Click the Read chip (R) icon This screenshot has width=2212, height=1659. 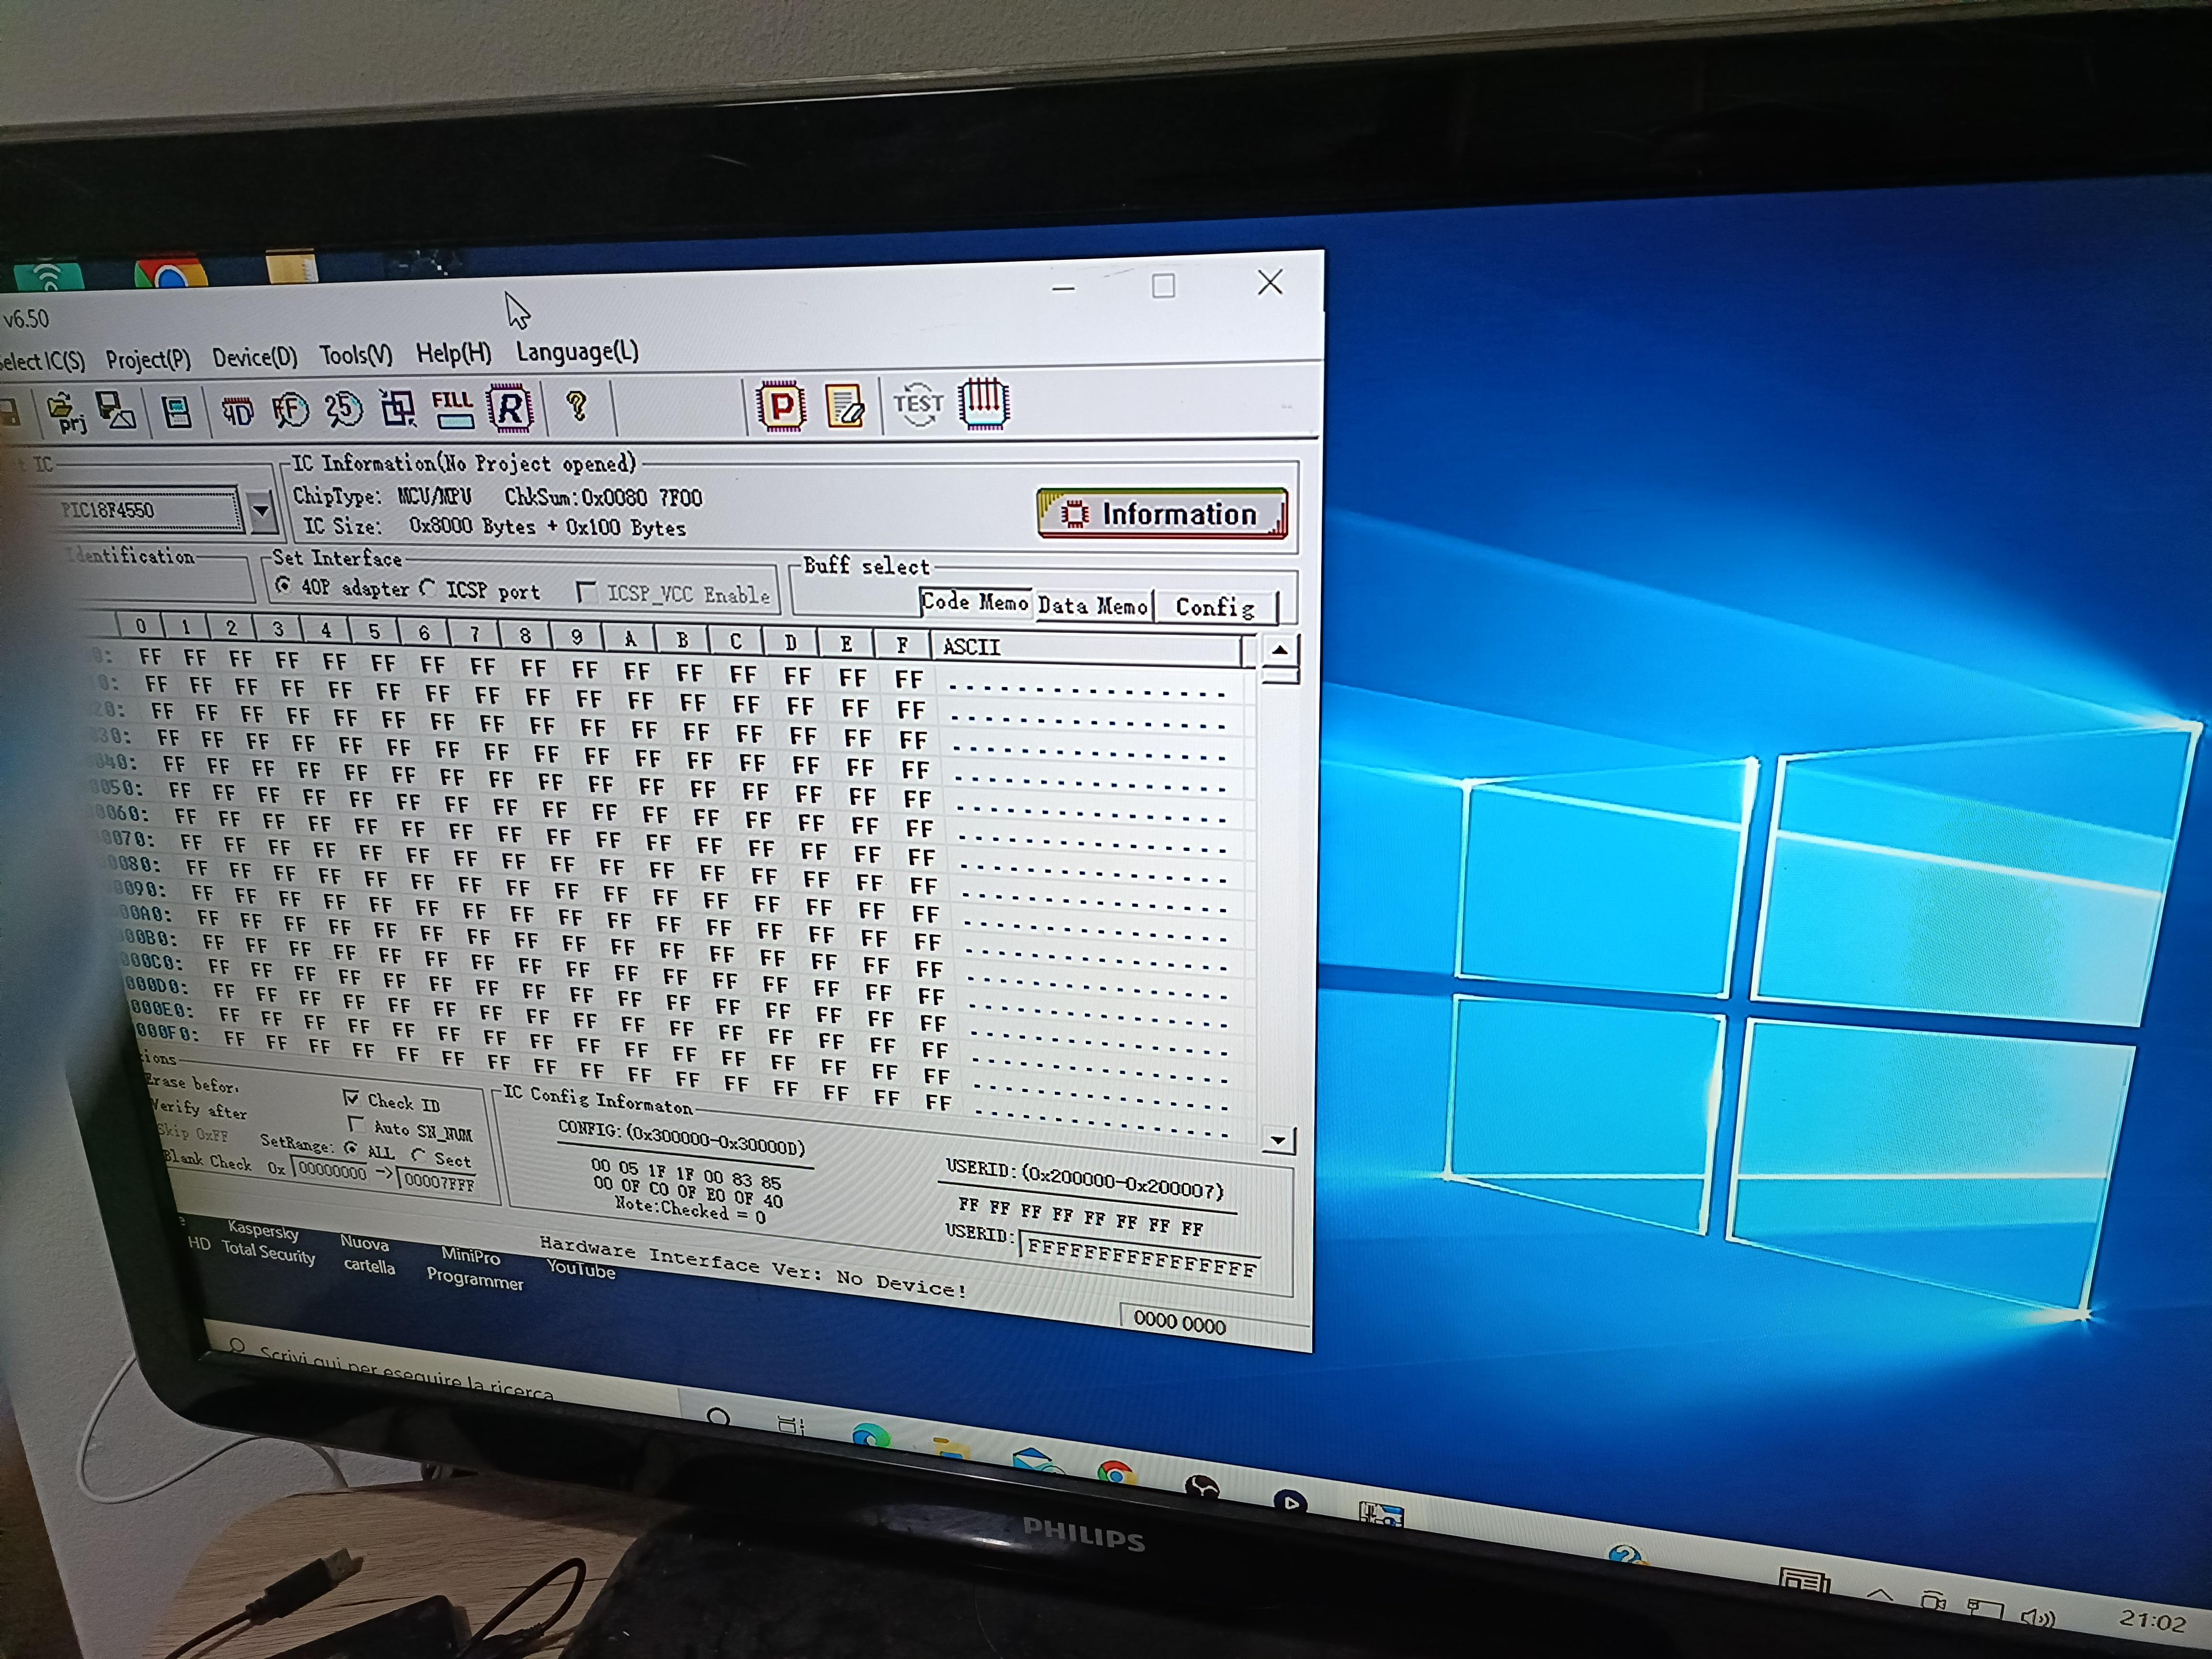pos(510,408)
